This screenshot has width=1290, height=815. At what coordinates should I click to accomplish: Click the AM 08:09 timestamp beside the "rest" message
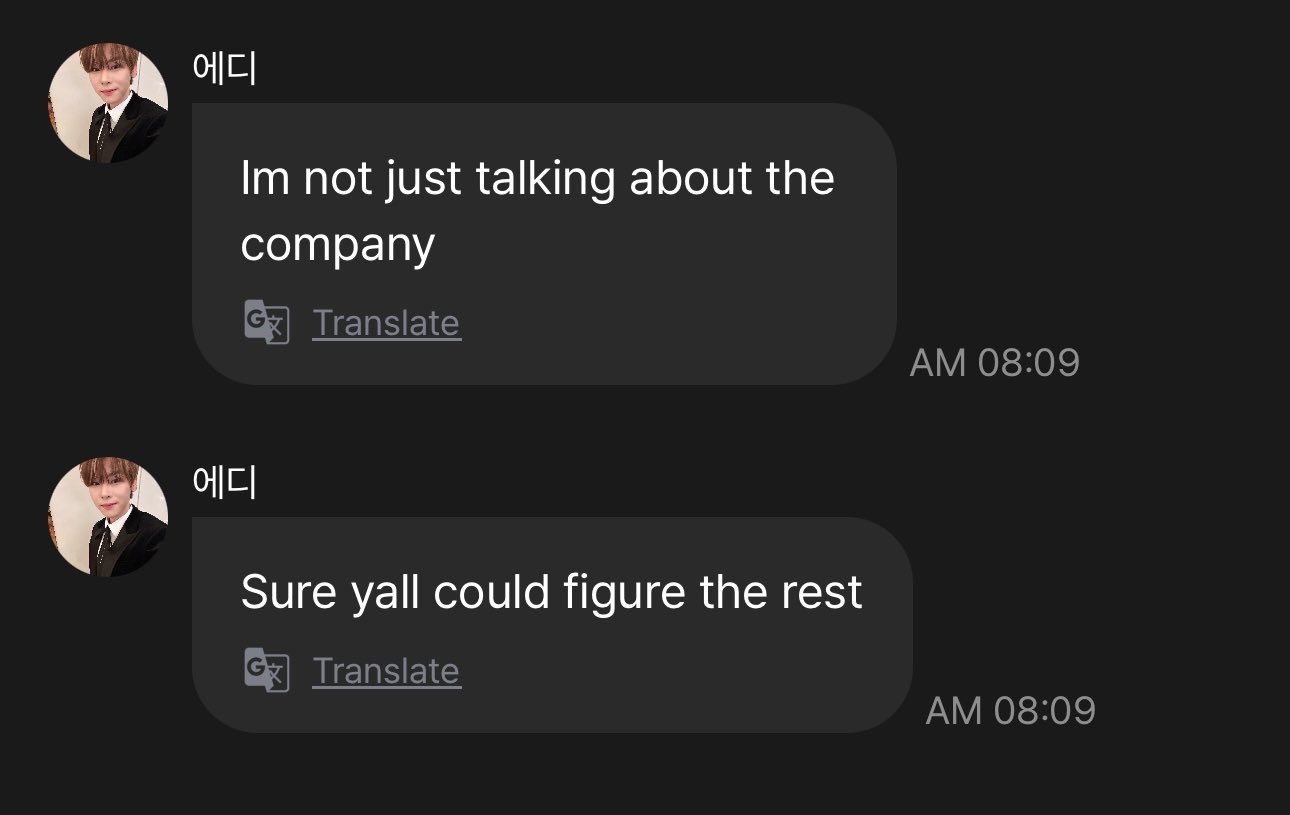(1010, 711)
